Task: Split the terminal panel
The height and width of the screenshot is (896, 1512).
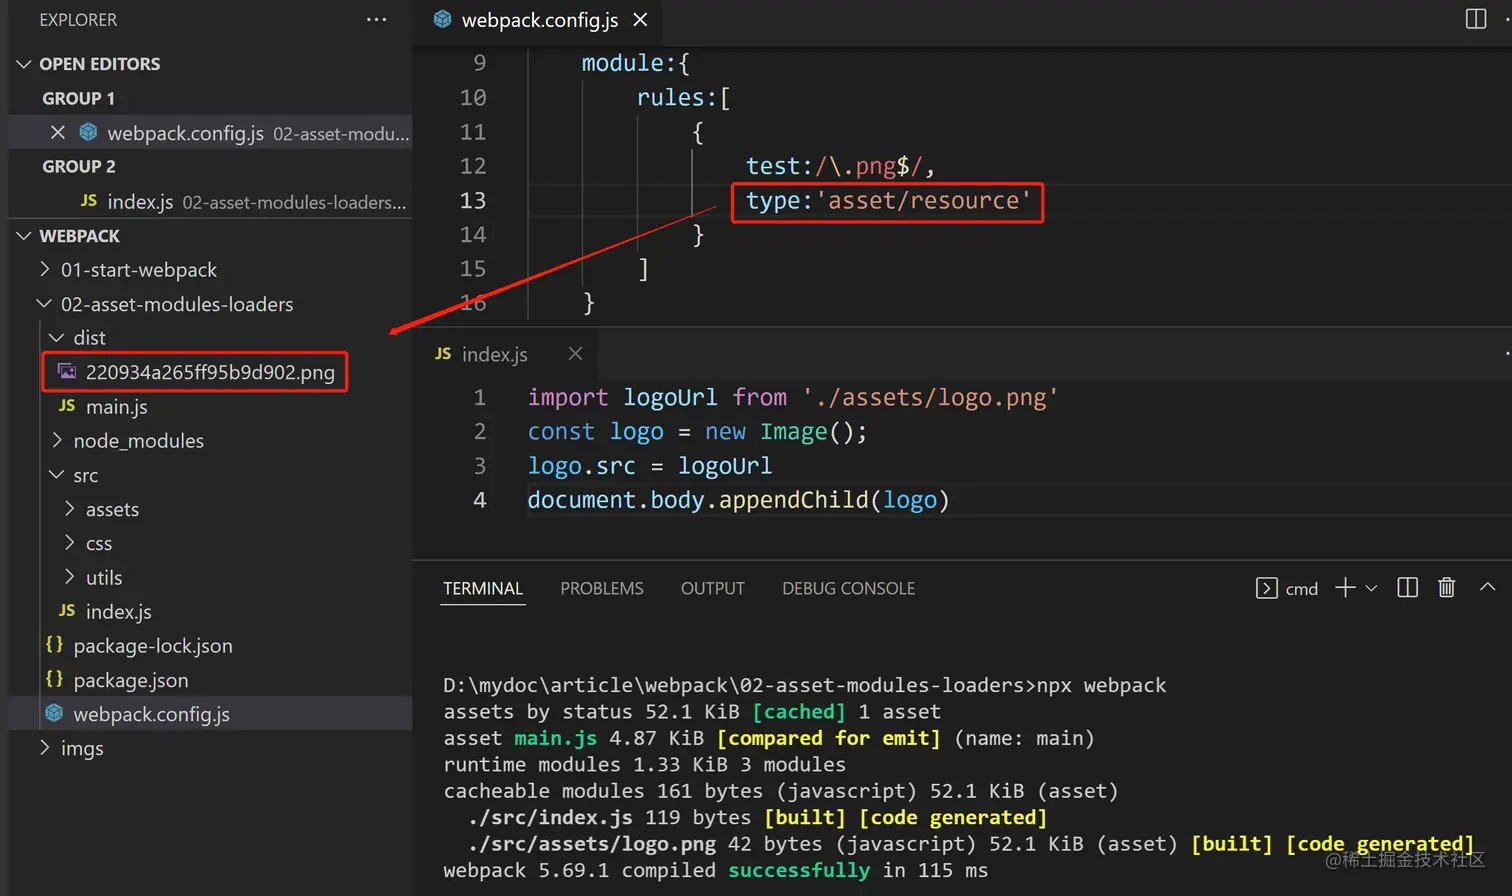Action: [x=1407, y=588]
